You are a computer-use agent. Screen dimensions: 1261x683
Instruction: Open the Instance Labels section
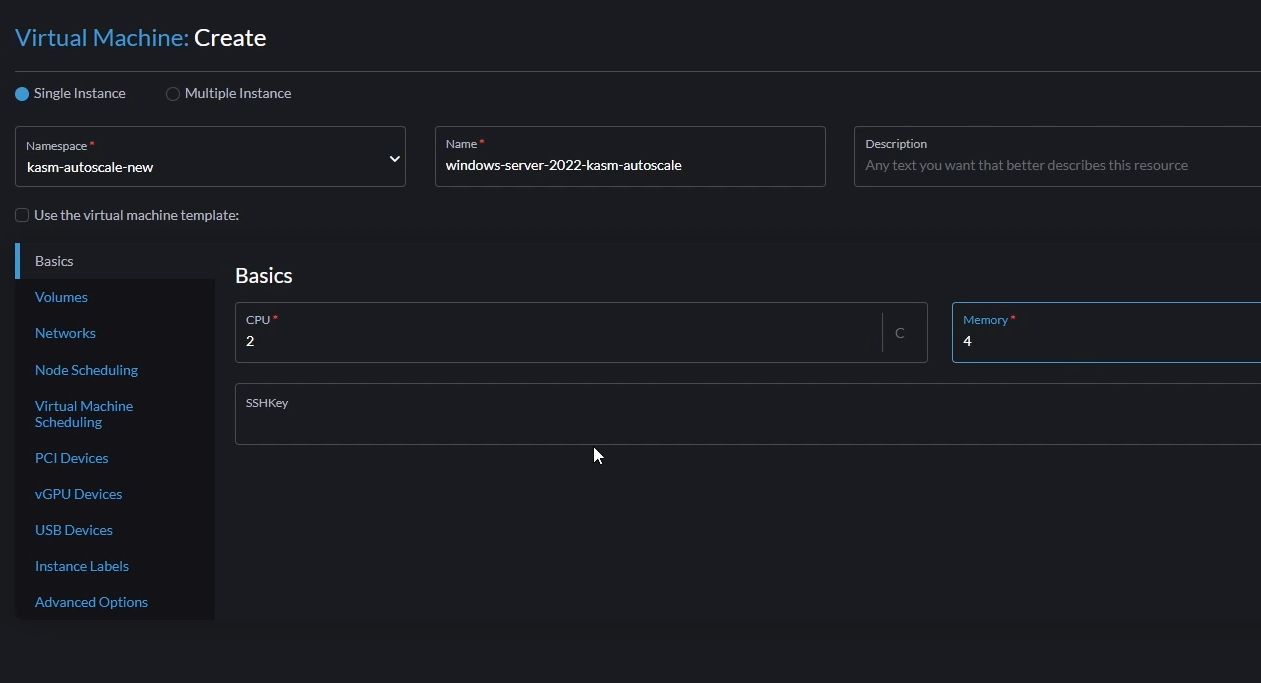coord(81,566)
